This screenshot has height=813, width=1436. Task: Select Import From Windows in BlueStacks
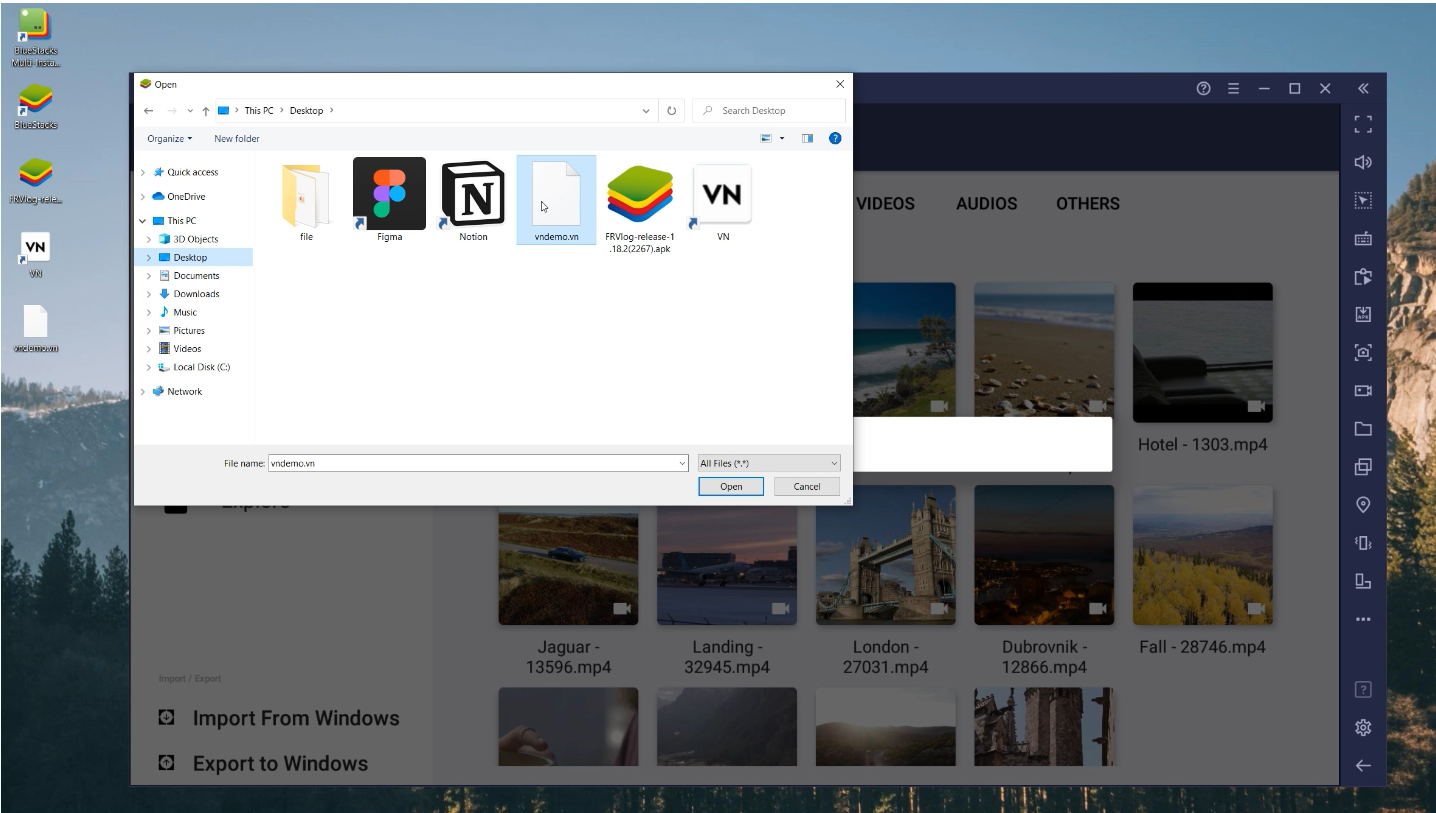pyautogui.click(x=279, y=718)
